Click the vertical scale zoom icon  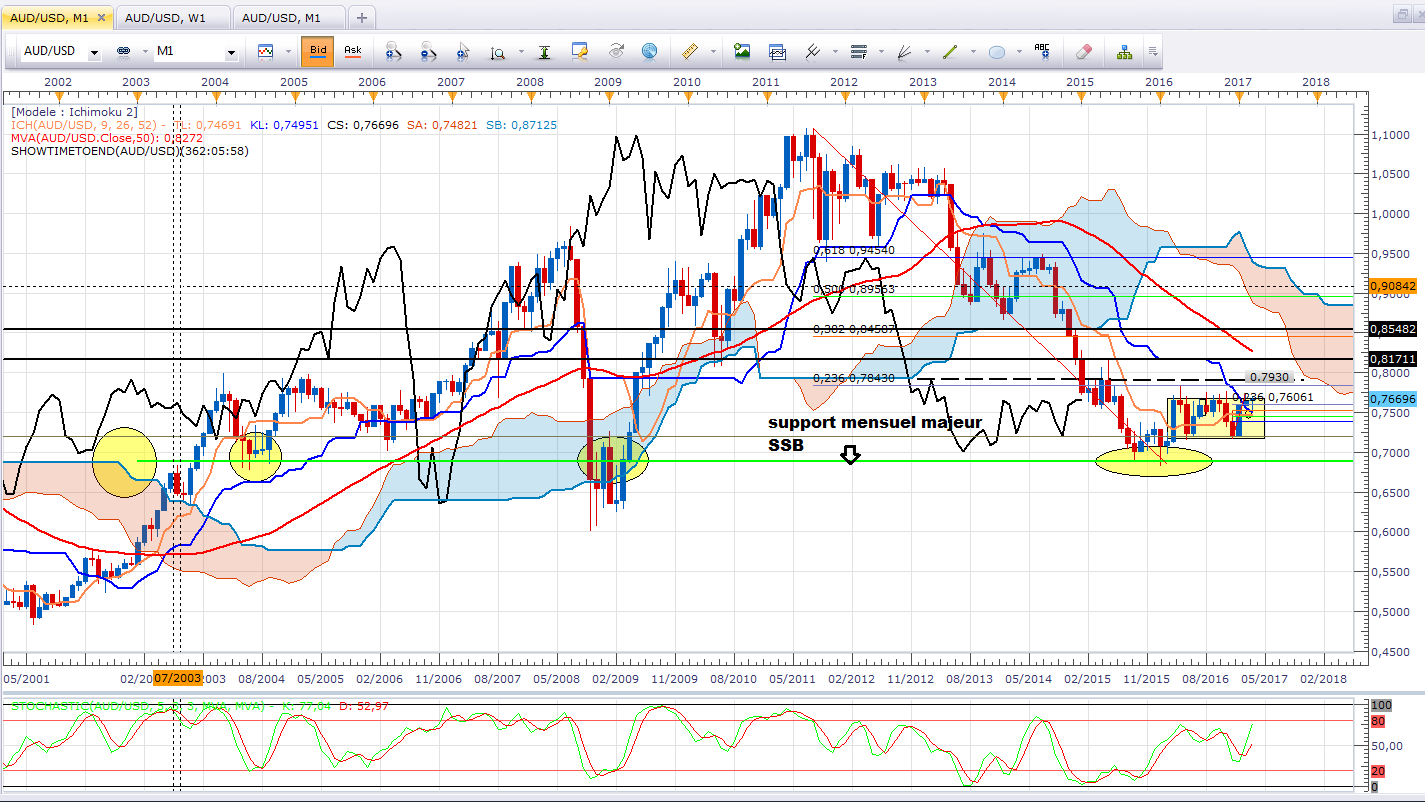tap(497, 51)
